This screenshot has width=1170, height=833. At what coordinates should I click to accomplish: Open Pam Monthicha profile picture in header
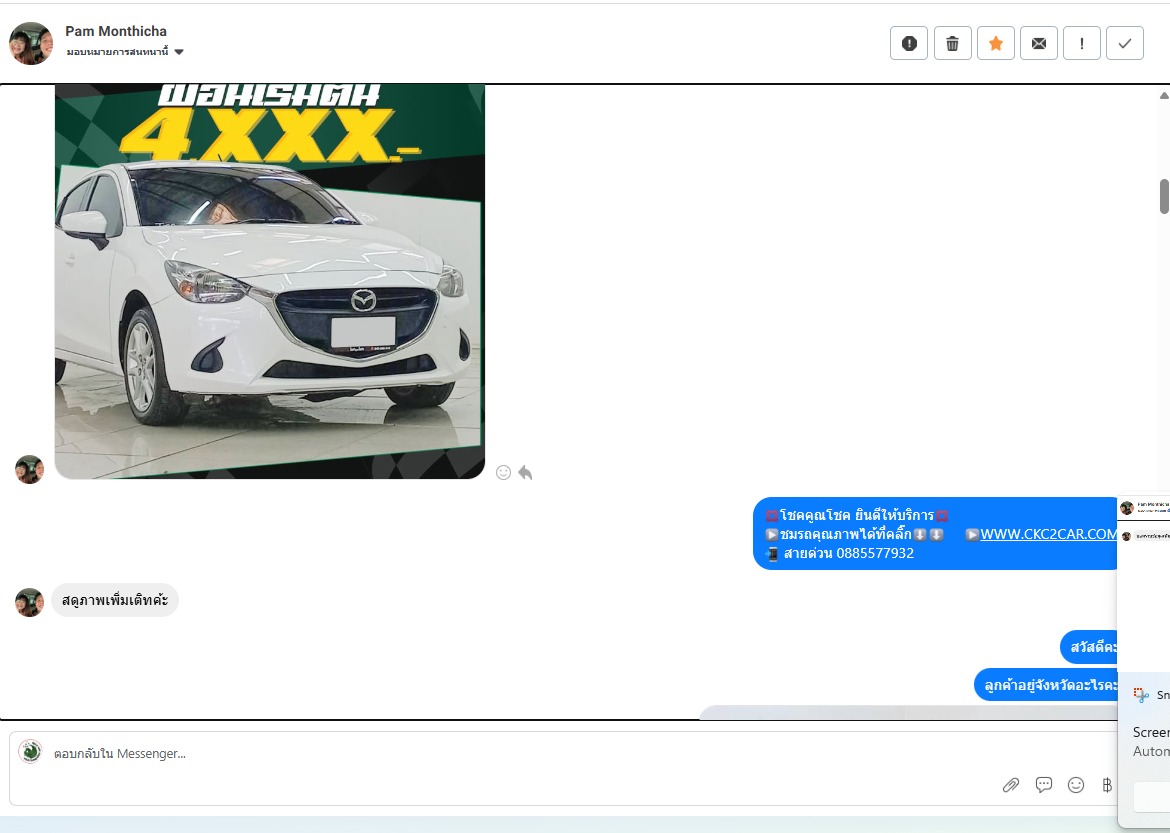(x=31, y=43)
